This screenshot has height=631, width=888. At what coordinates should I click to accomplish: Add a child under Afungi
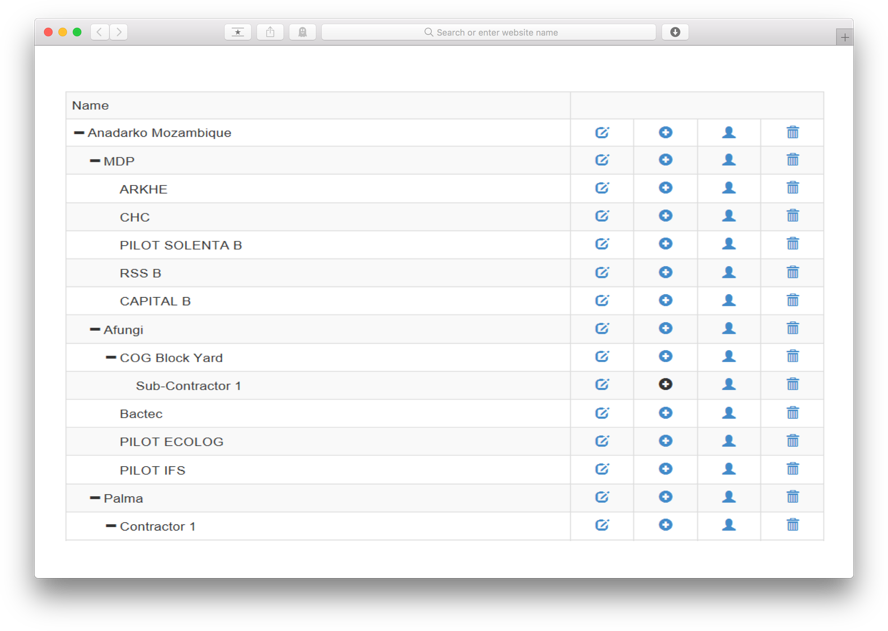665,329
